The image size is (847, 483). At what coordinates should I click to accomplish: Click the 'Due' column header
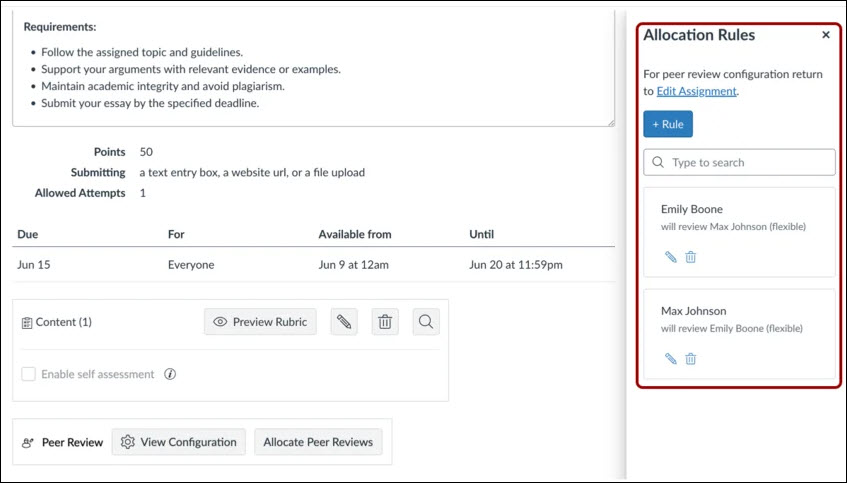click(x=28, y=234)
